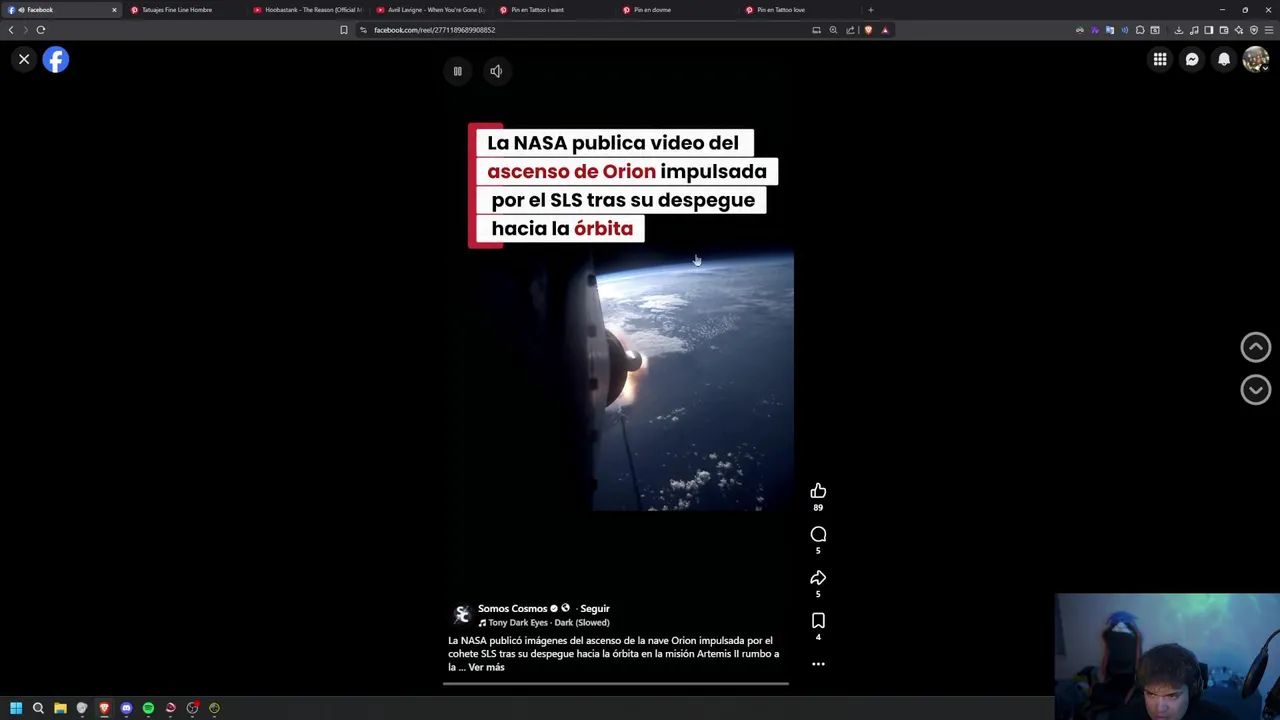Open Brave Rewards triangle icon
Viewport: 1280px width, 720px height.
[x=885, y=30]
